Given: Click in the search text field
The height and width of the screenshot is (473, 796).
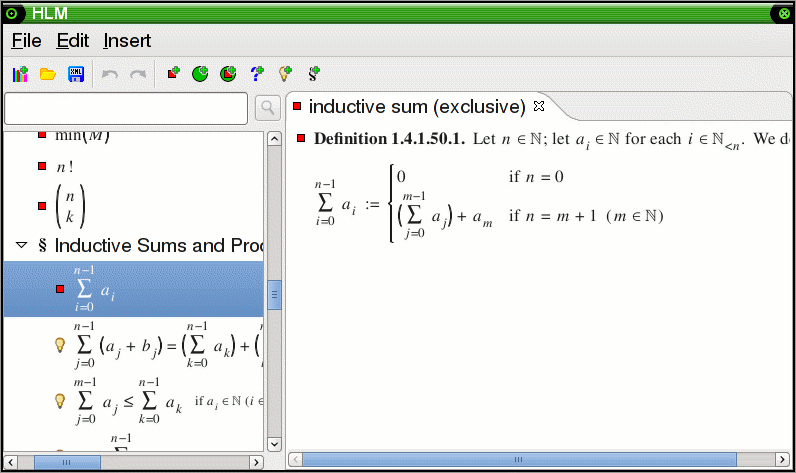Looking at the screenshot, I should pos(126,108).
